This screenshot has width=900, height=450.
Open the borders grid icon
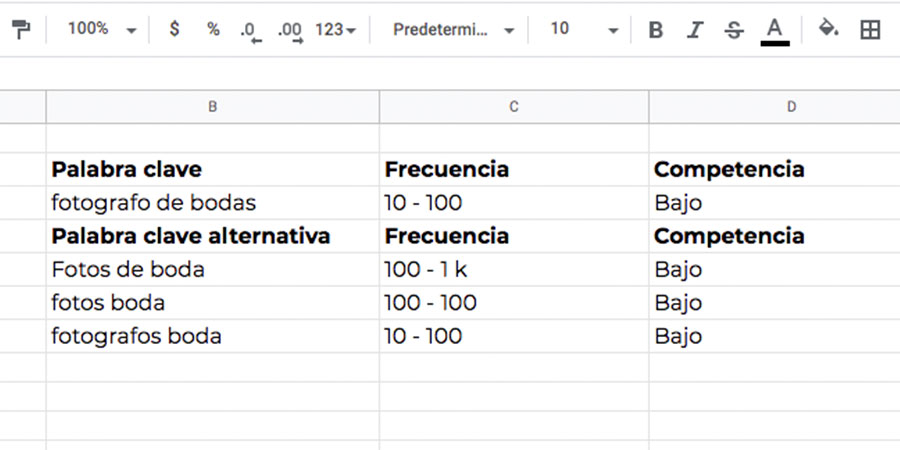pyautogui.click(x=870, y=30)
